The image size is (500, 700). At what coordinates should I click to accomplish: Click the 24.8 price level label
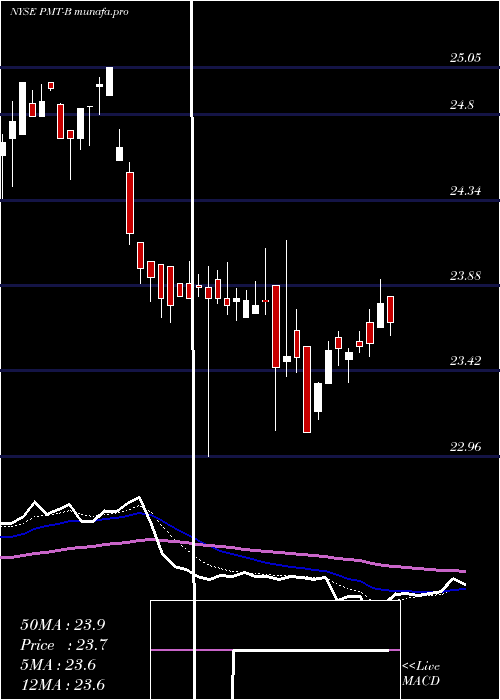462,105
